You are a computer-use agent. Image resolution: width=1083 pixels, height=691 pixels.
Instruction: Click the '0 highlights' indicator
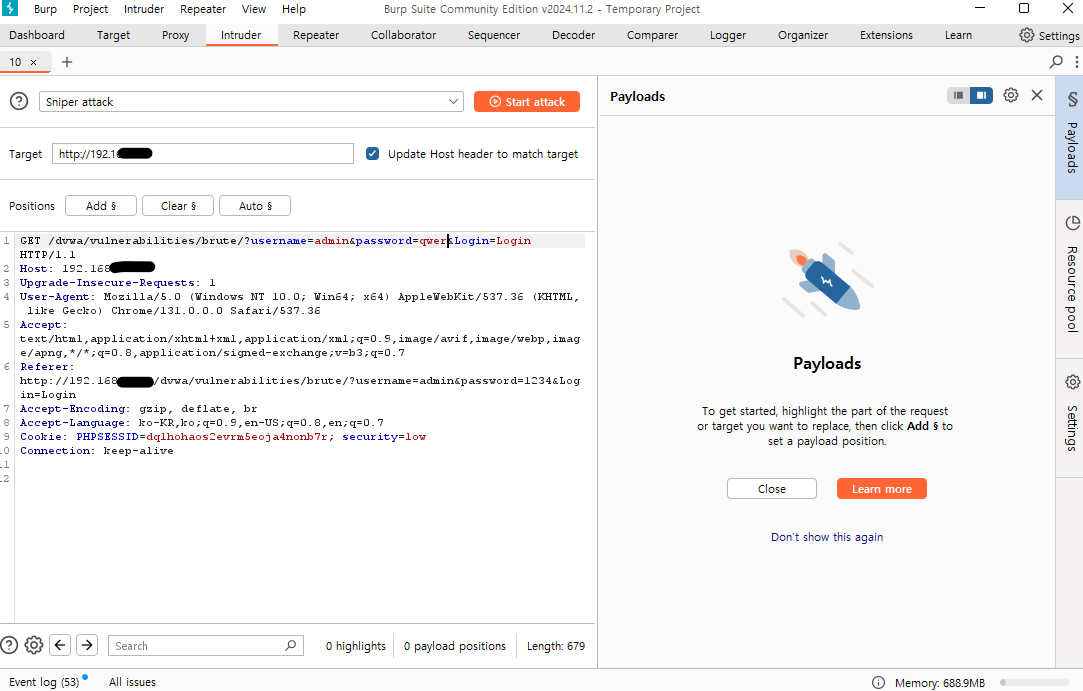pyautogui.click(x=356, y=646)
